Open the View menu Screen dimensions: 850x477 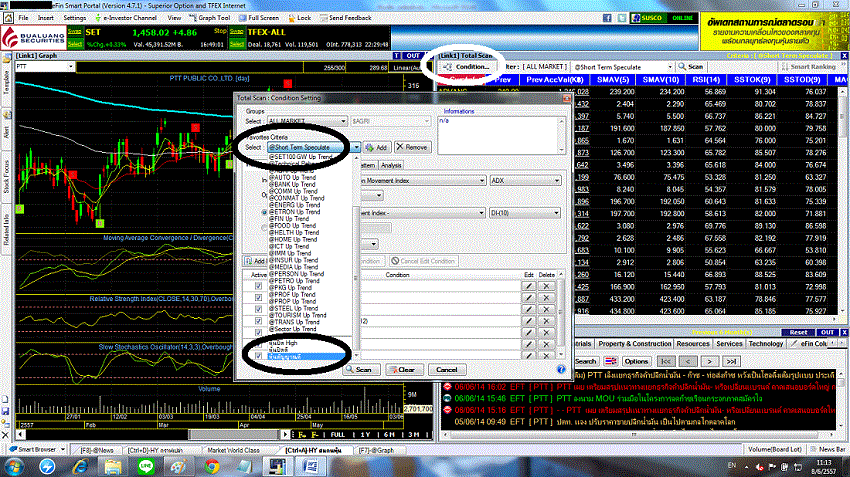174,18
